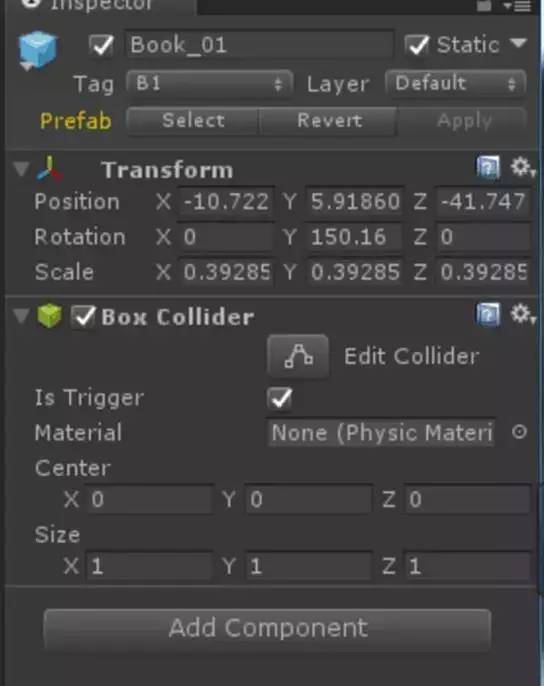This screenshot has width=544, height=686.
Task: Click the Position X field -10.722
Action: click(x=226, y=202)
